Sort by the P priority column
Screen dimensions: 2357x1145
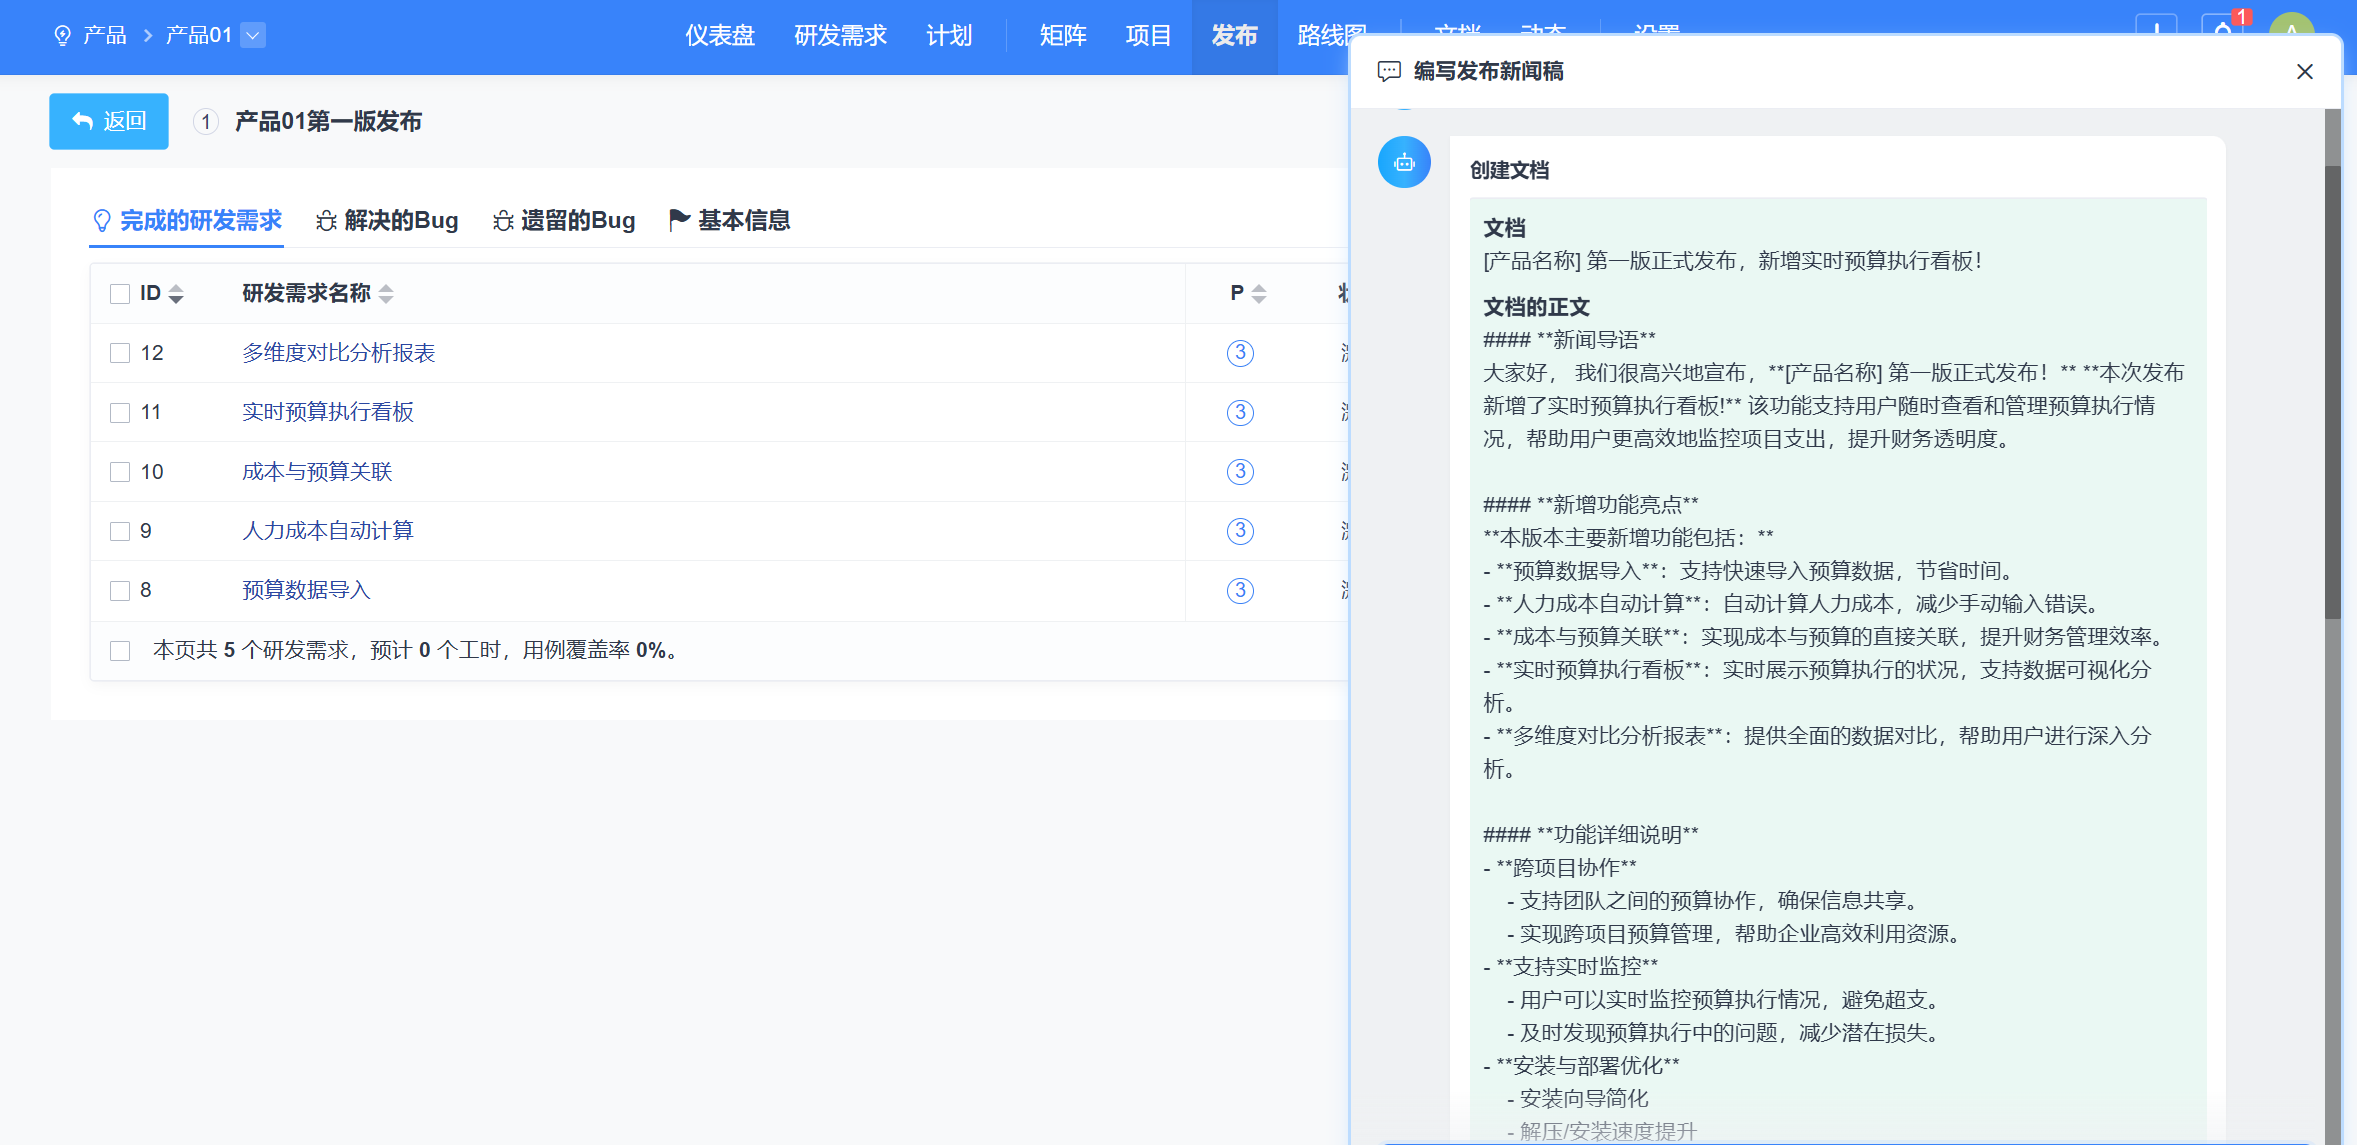pos(1258,294)
